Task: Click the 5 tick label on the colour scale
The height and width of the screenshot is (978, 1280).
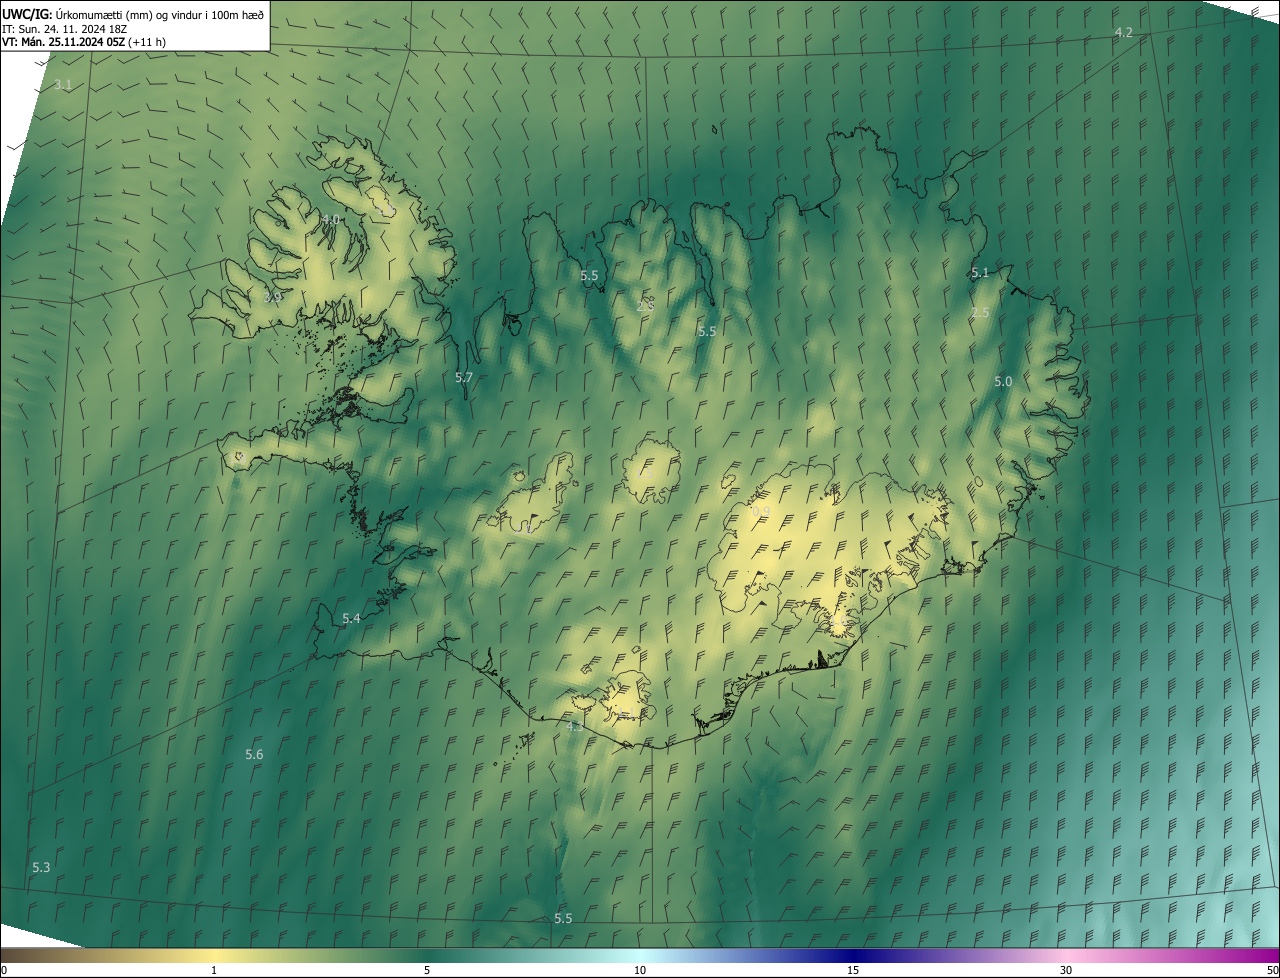Action: [x=427, y=970]
